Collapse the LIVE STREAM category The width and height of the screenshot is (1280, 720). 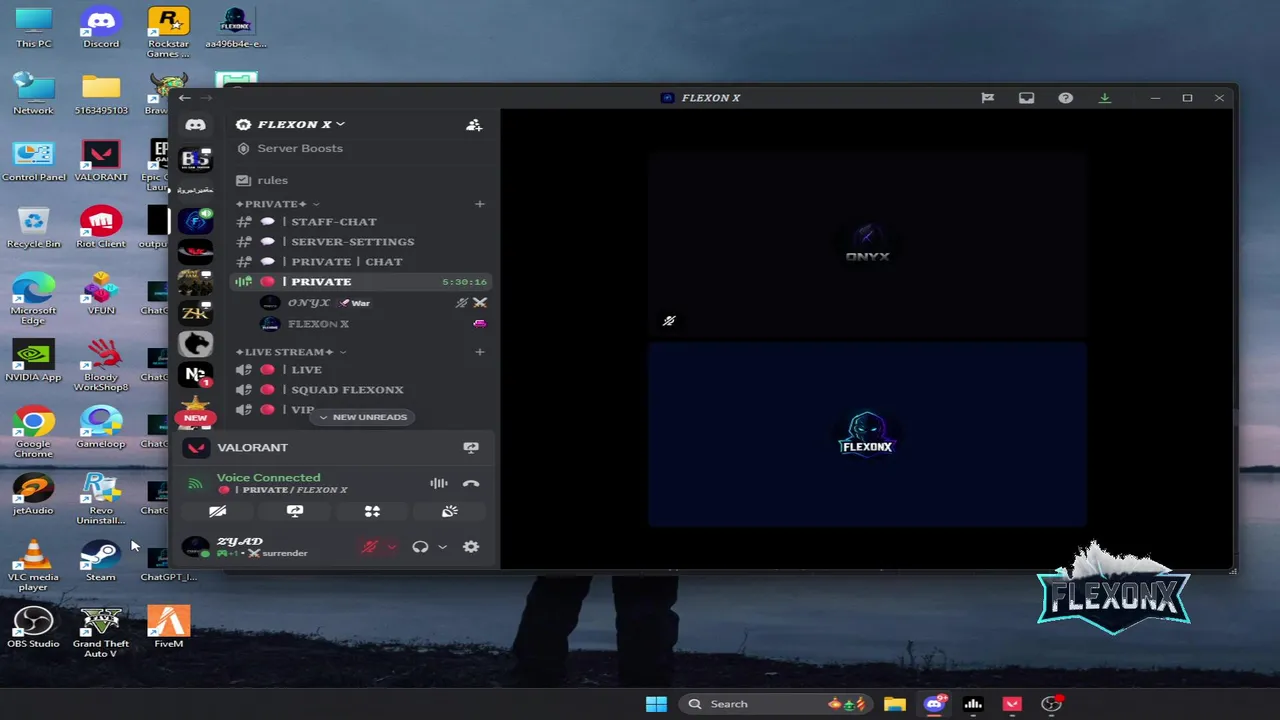pyautogui.click(x=290, y=352)
